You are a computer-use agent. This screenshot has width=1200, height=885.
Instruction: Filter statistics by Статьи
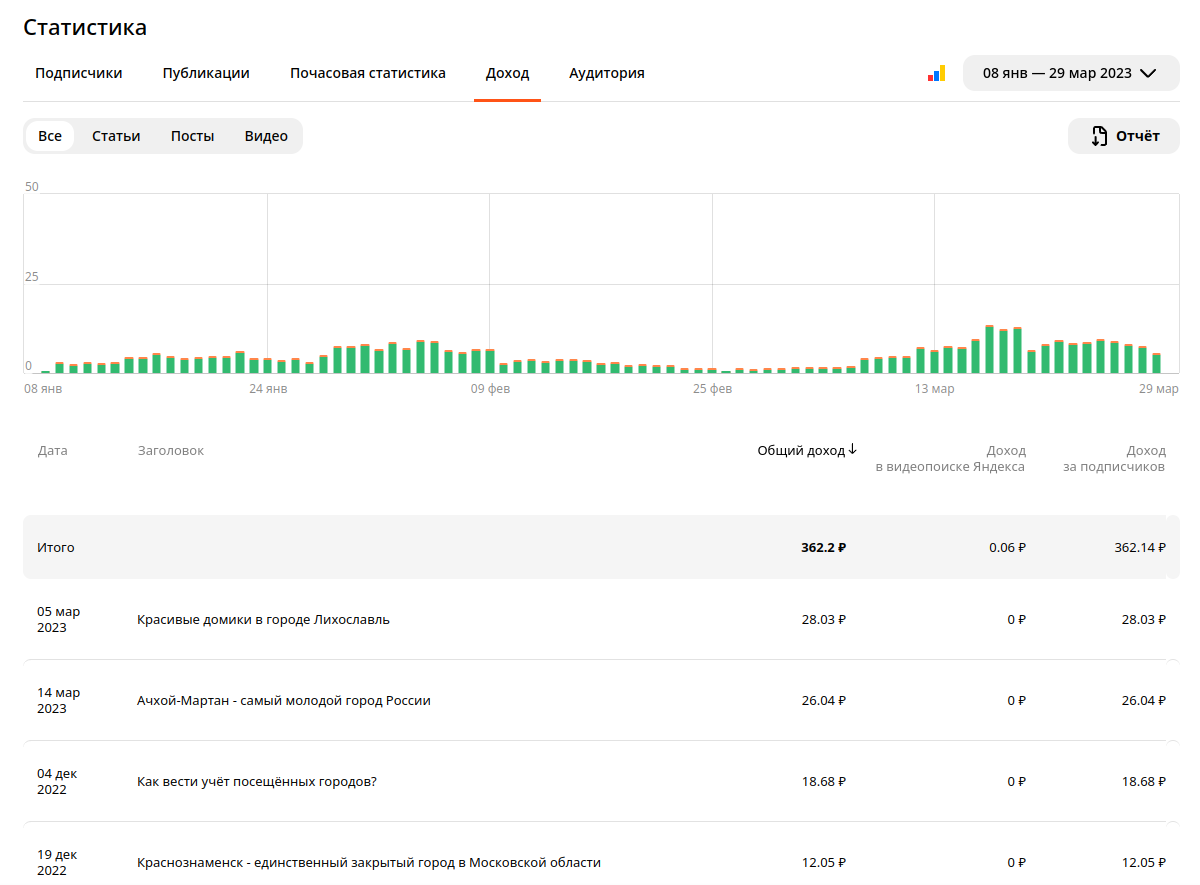(x=116, y=136)
